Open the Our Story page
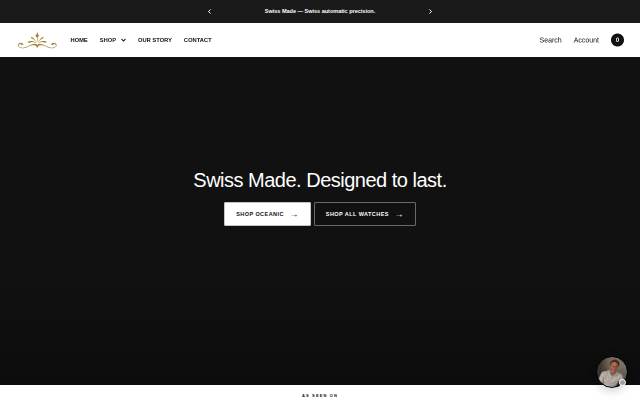The image size is (640, 400). coord(155,40)
